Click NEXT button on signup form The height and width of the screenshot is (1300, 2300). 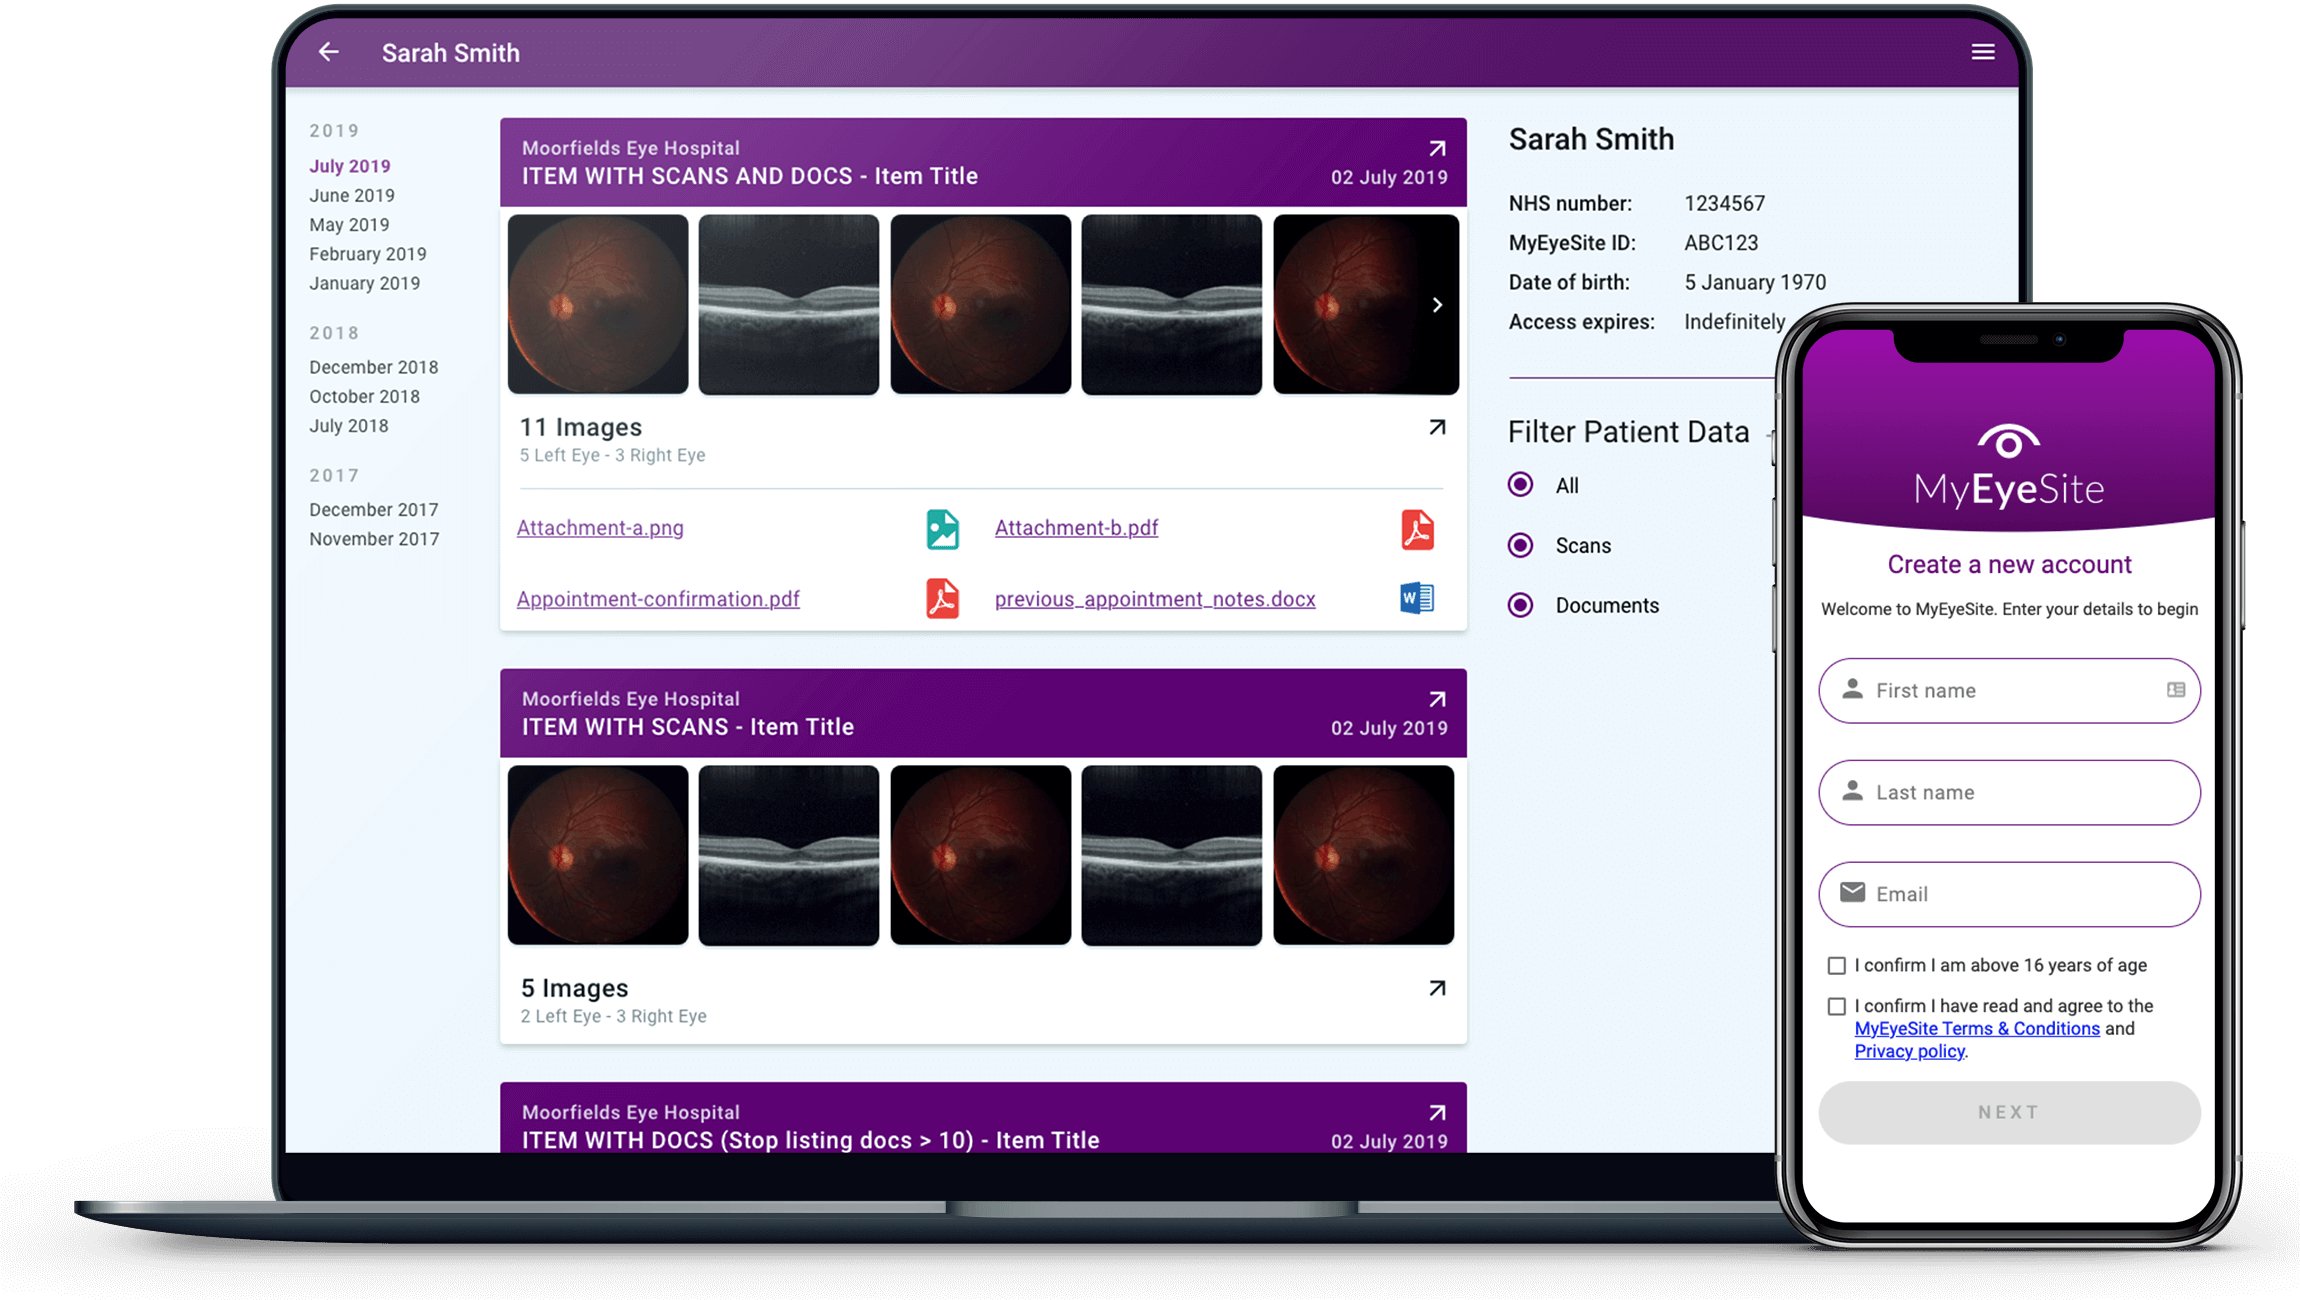point(2008,1112)
